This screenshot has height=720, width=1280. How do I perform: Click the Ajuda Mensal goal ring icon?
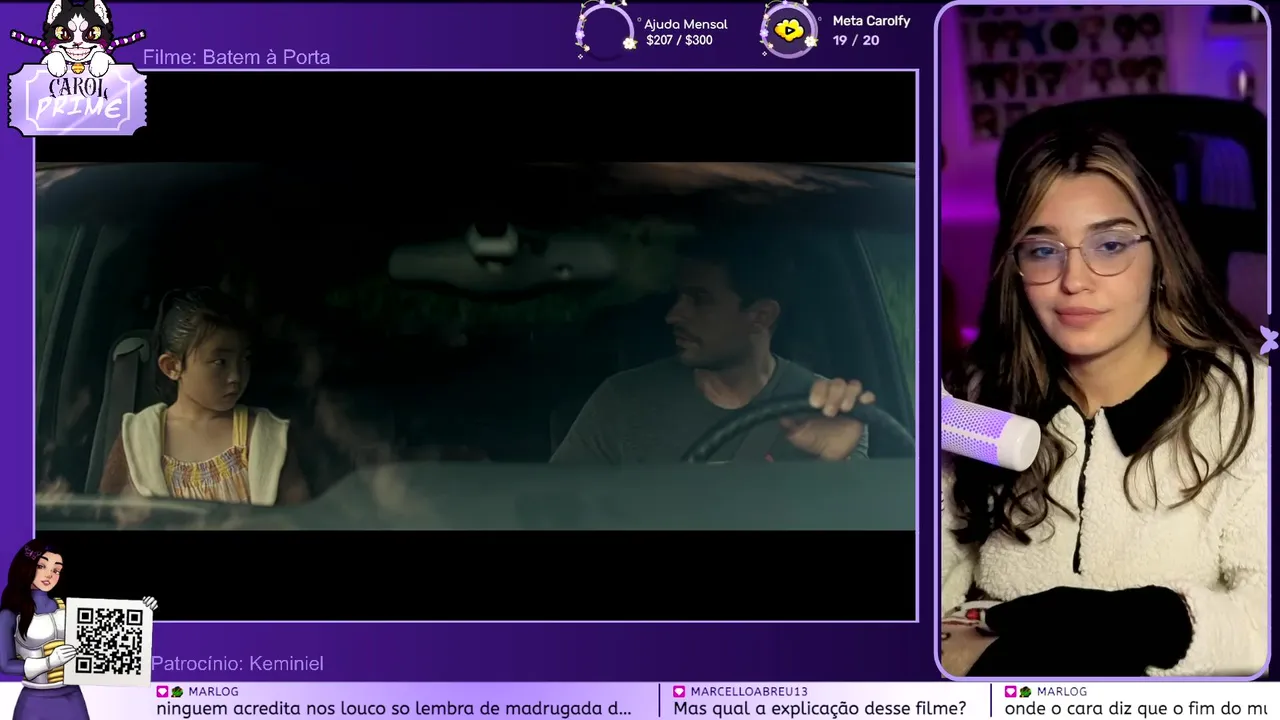point(605,31)
